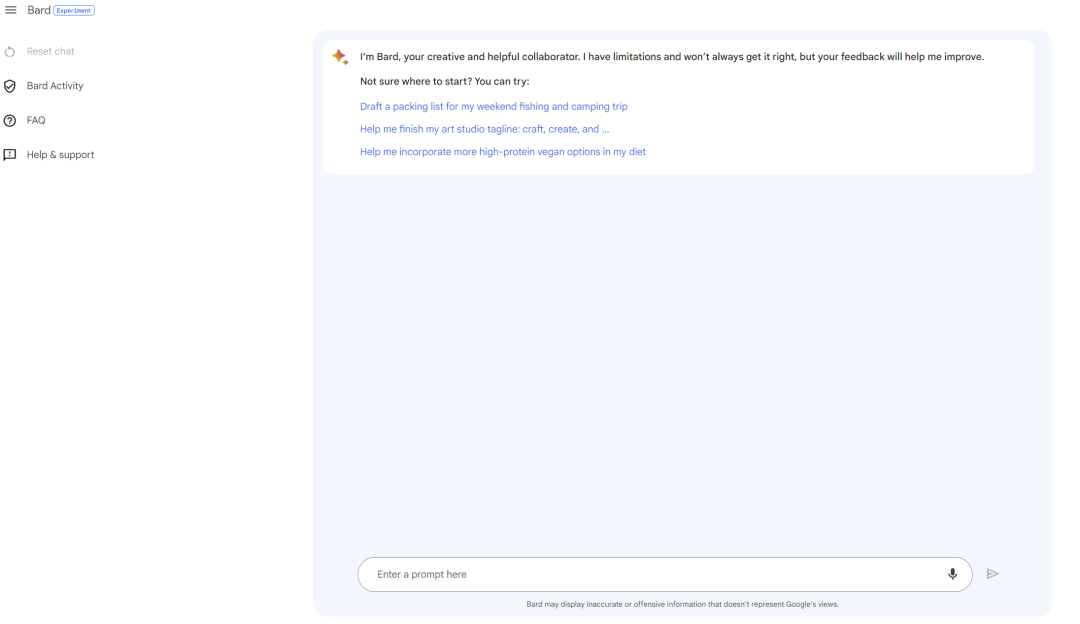Click the Bard logo text

point(39,10)
